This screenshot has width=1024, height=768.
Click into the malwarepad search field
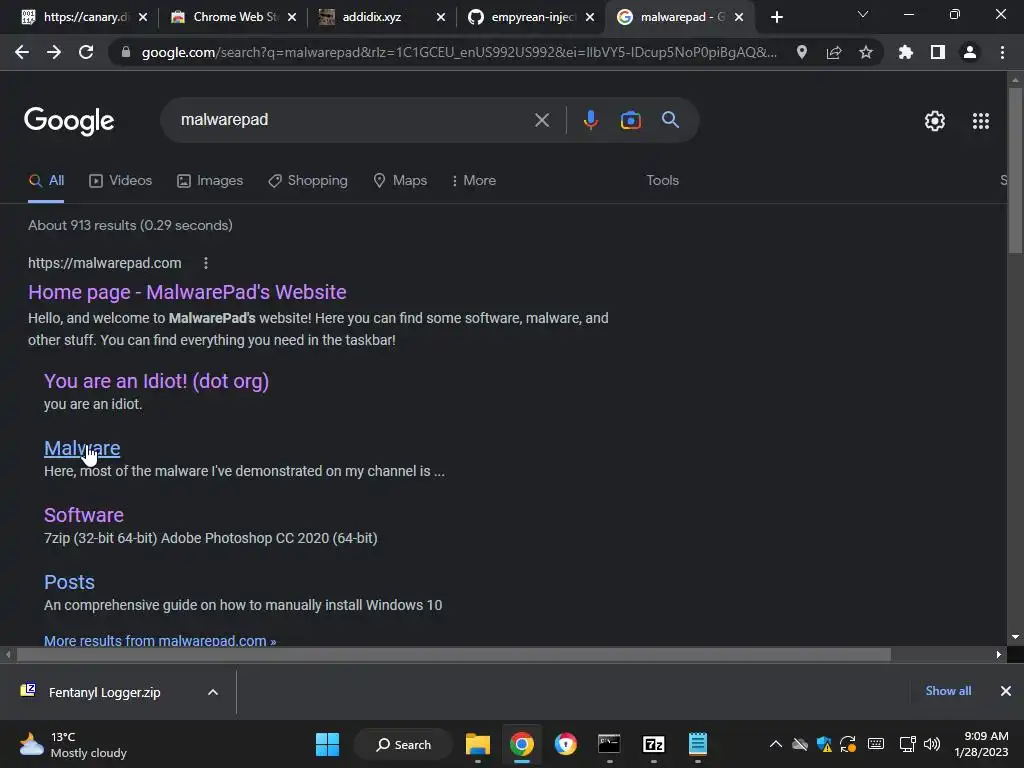coord(353,120)
